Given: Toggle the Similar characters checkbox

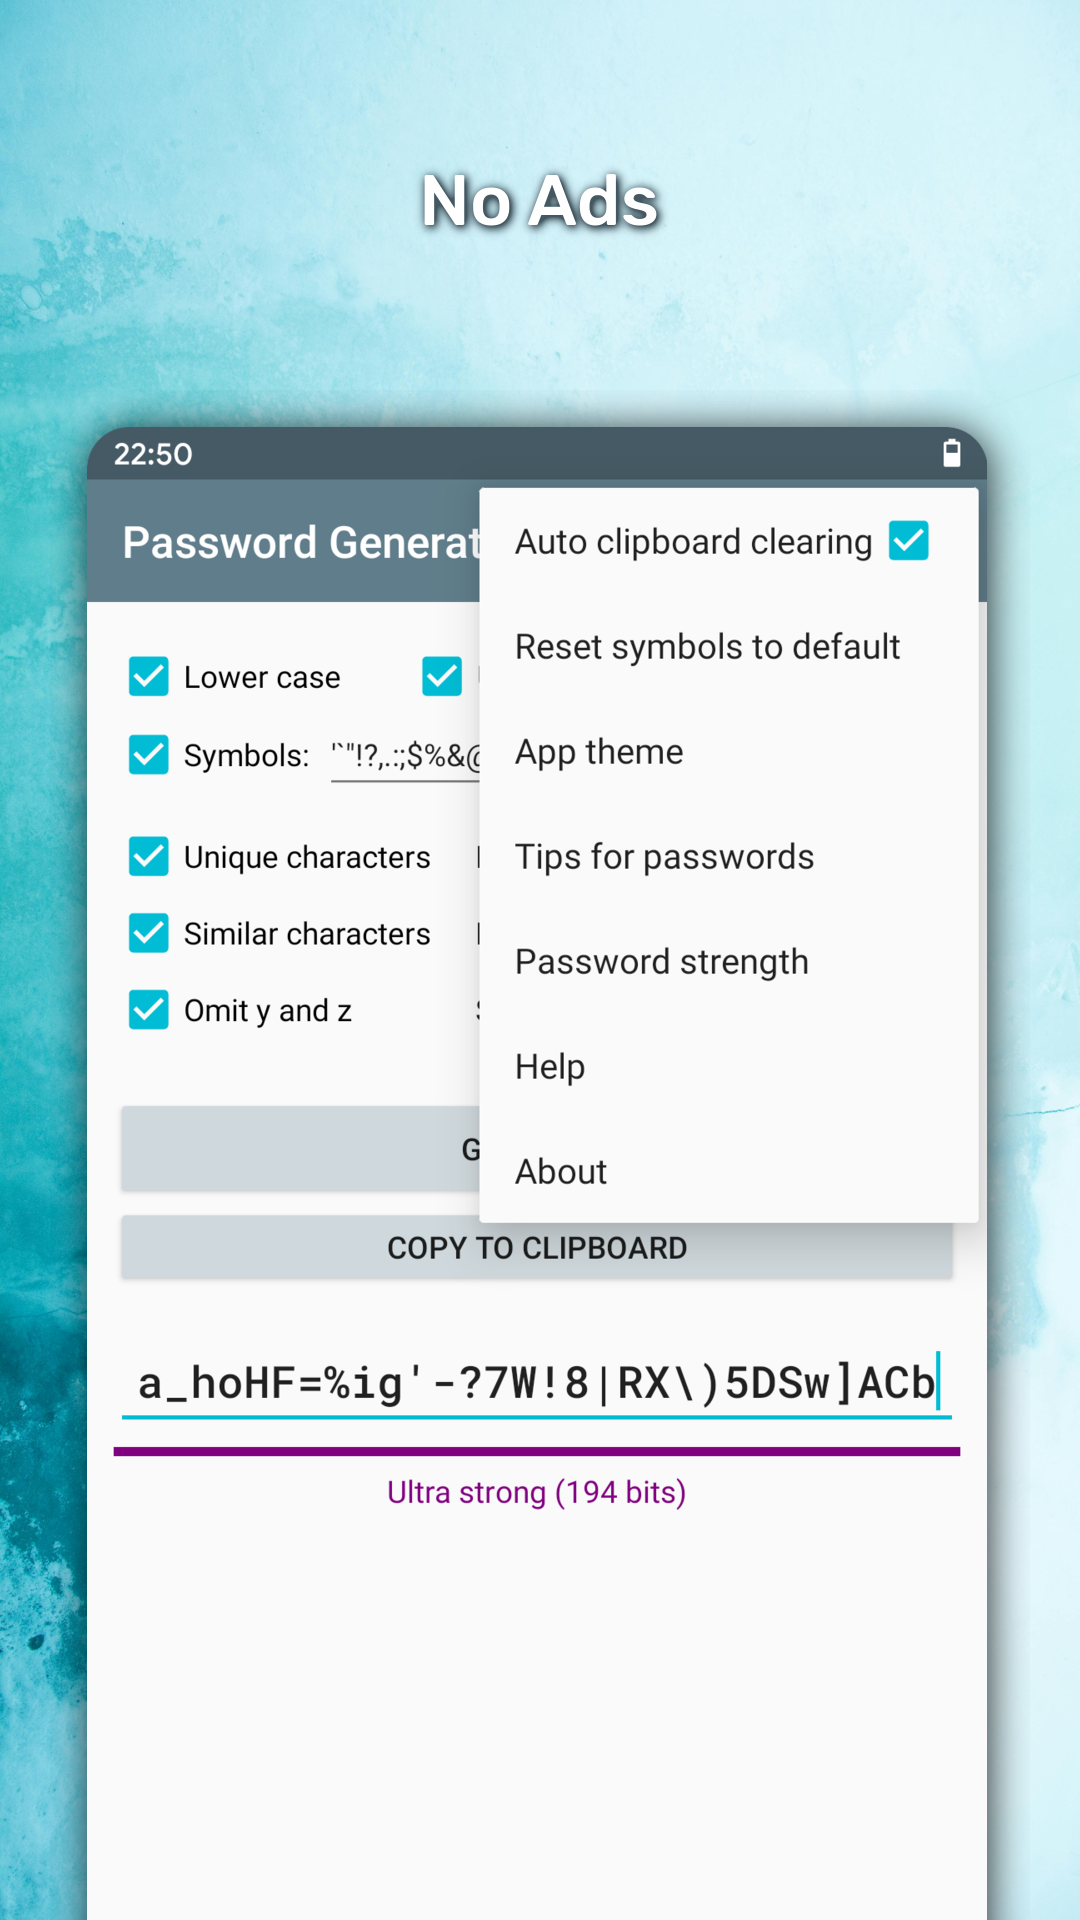Looking at the screenshot, I should [x=149, y=933].
